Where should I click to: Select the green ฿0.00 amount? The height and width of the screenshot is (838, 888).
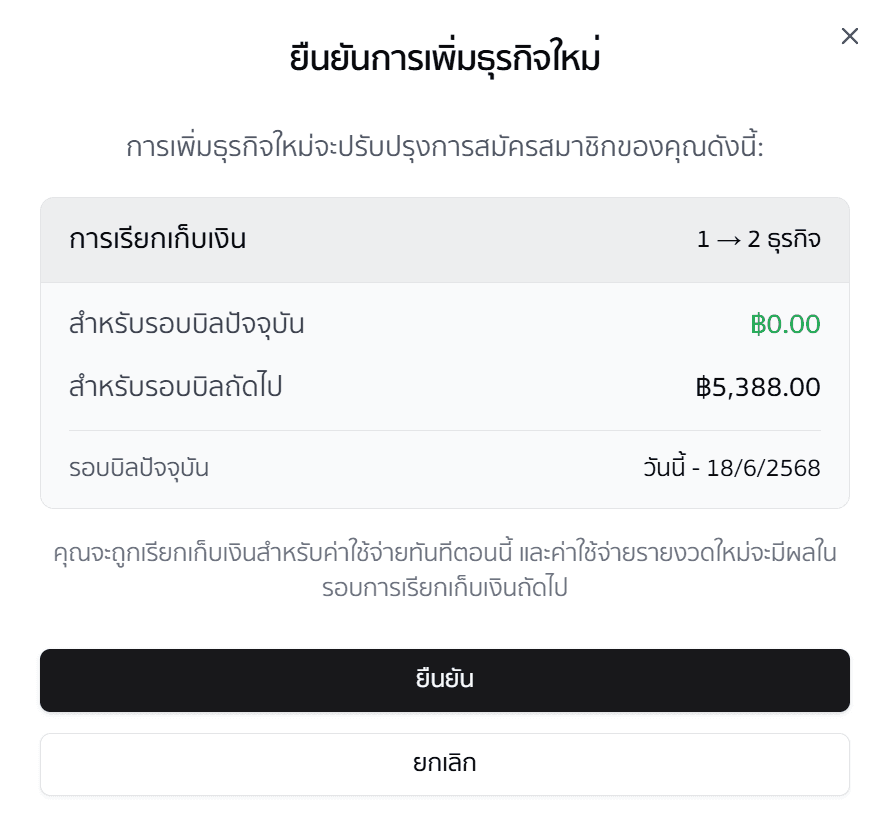coord(786,324)
